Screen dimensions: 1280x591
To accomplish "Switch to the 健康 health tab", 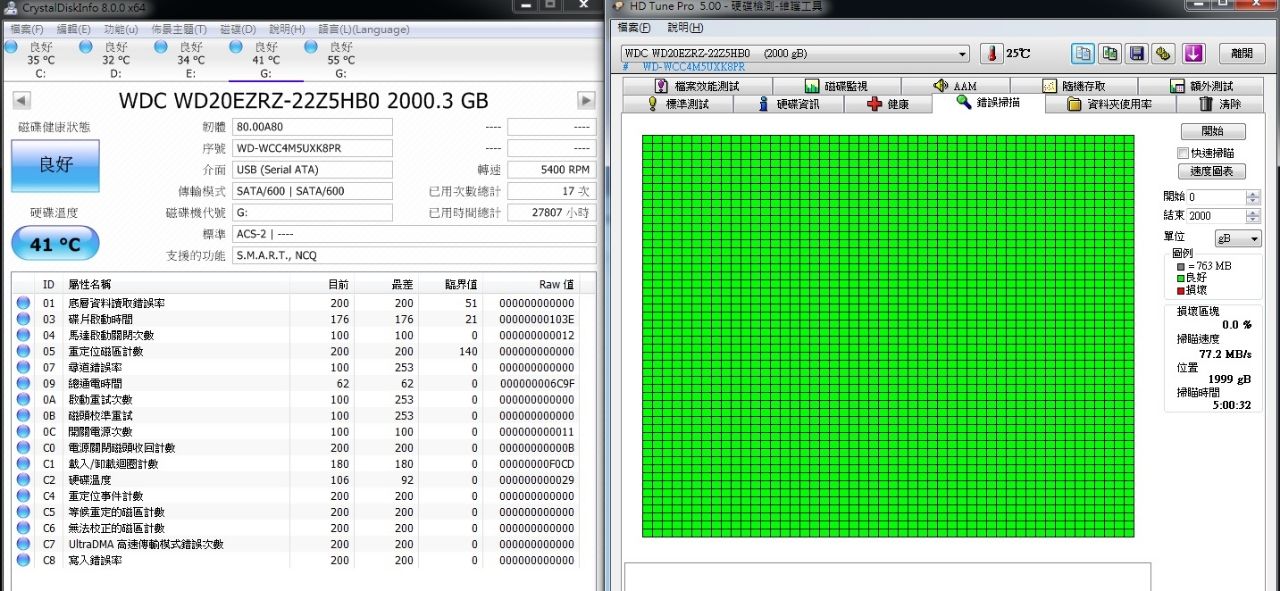I will [888, 104].
